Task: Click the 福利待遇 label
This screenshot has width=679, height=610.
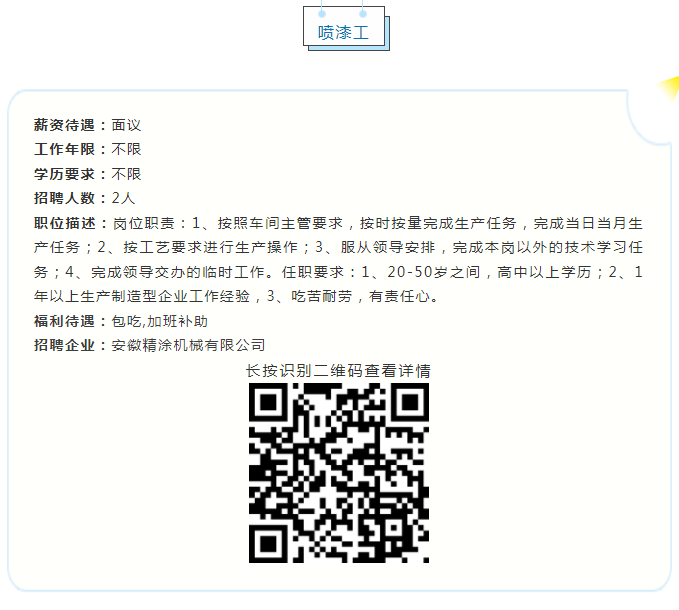Action: pyautogui.click(x=64, y=321)
